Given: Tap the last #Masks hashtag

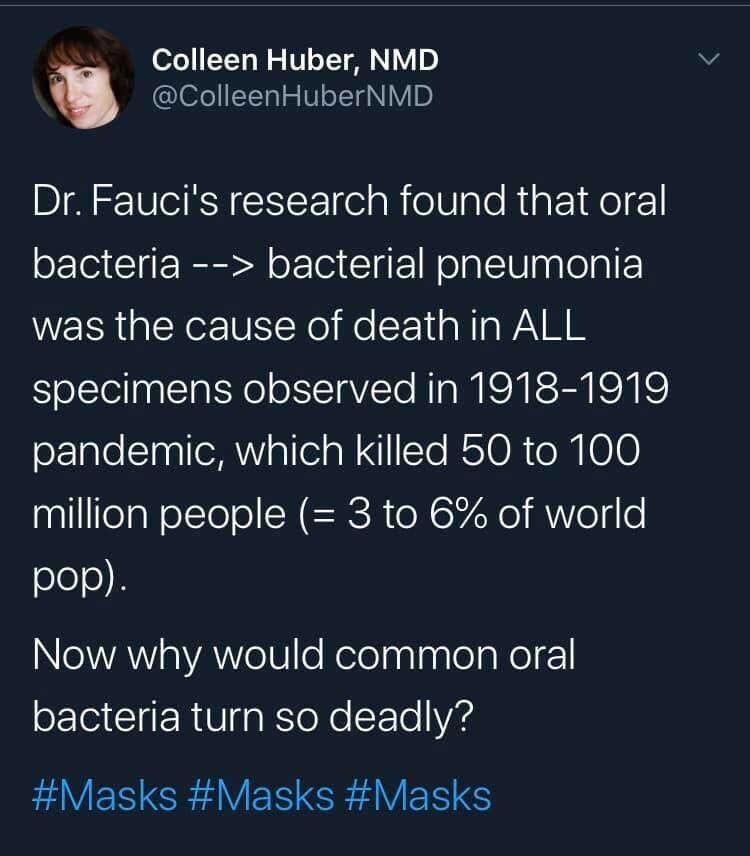Looking at the screenshot, I should click(419, 796).
